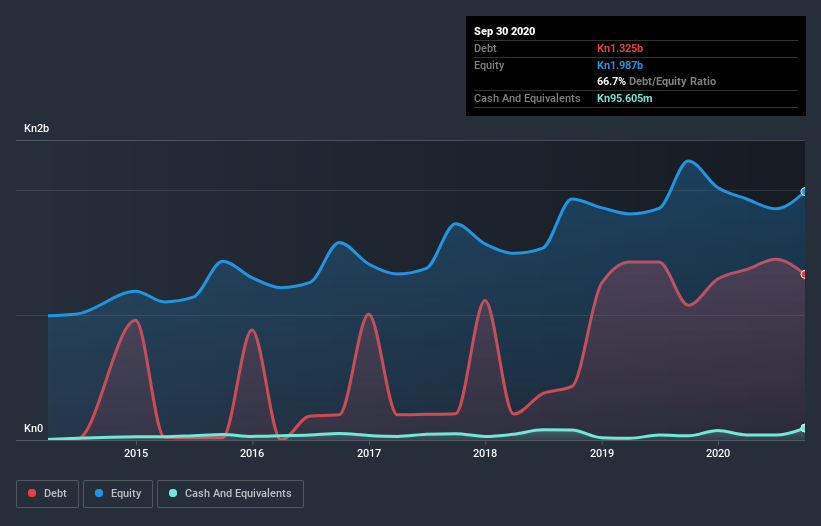Click the 2019 x-axis label

coord(602,453)
